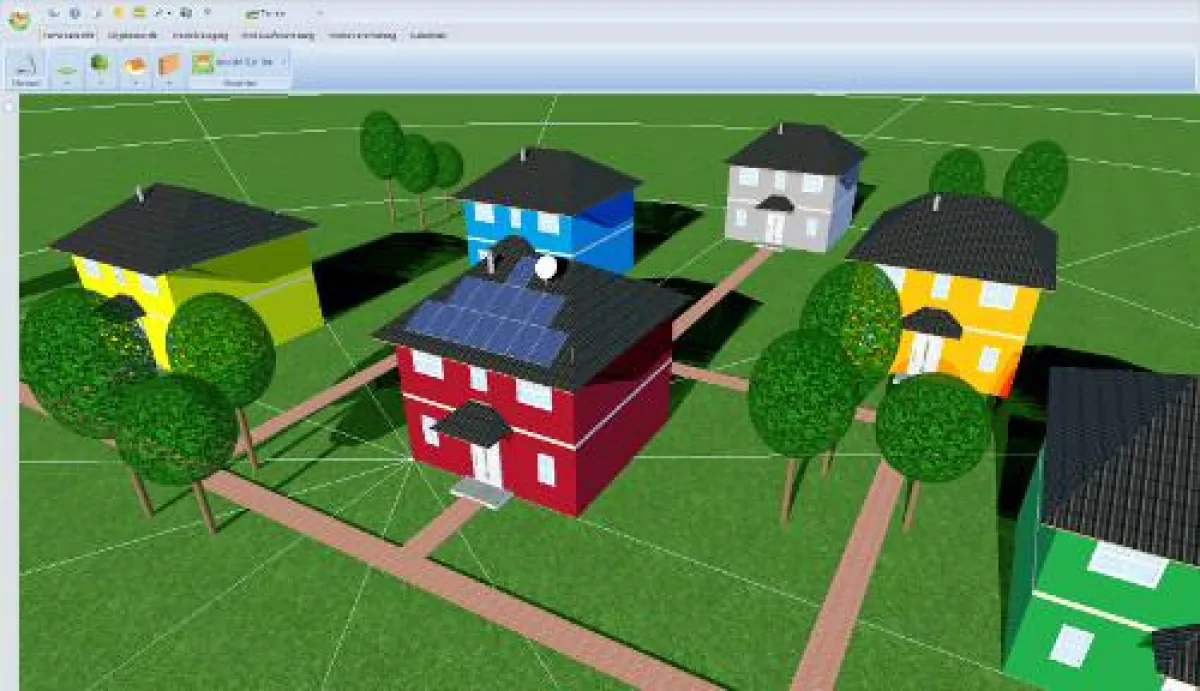Click the orange roof-shaped tool icon
1200x691 pixels.
[135, 66]
